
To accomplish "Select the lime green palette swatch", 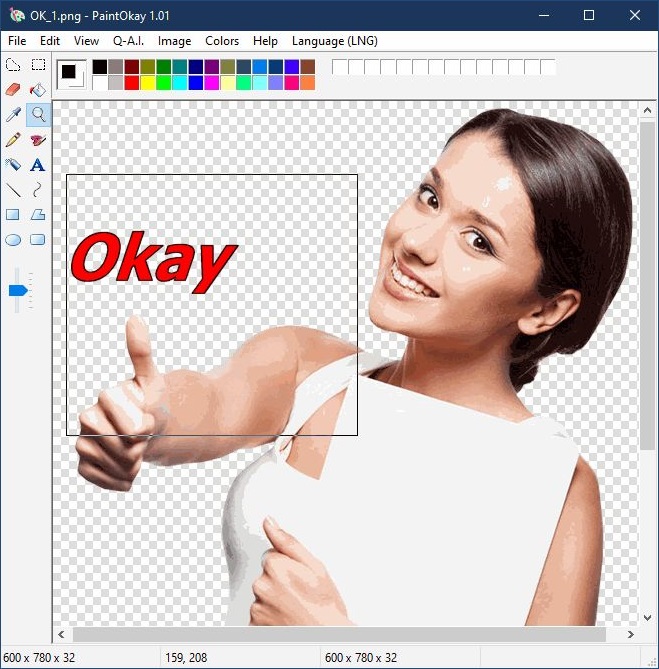I will (x=164, y=82).
